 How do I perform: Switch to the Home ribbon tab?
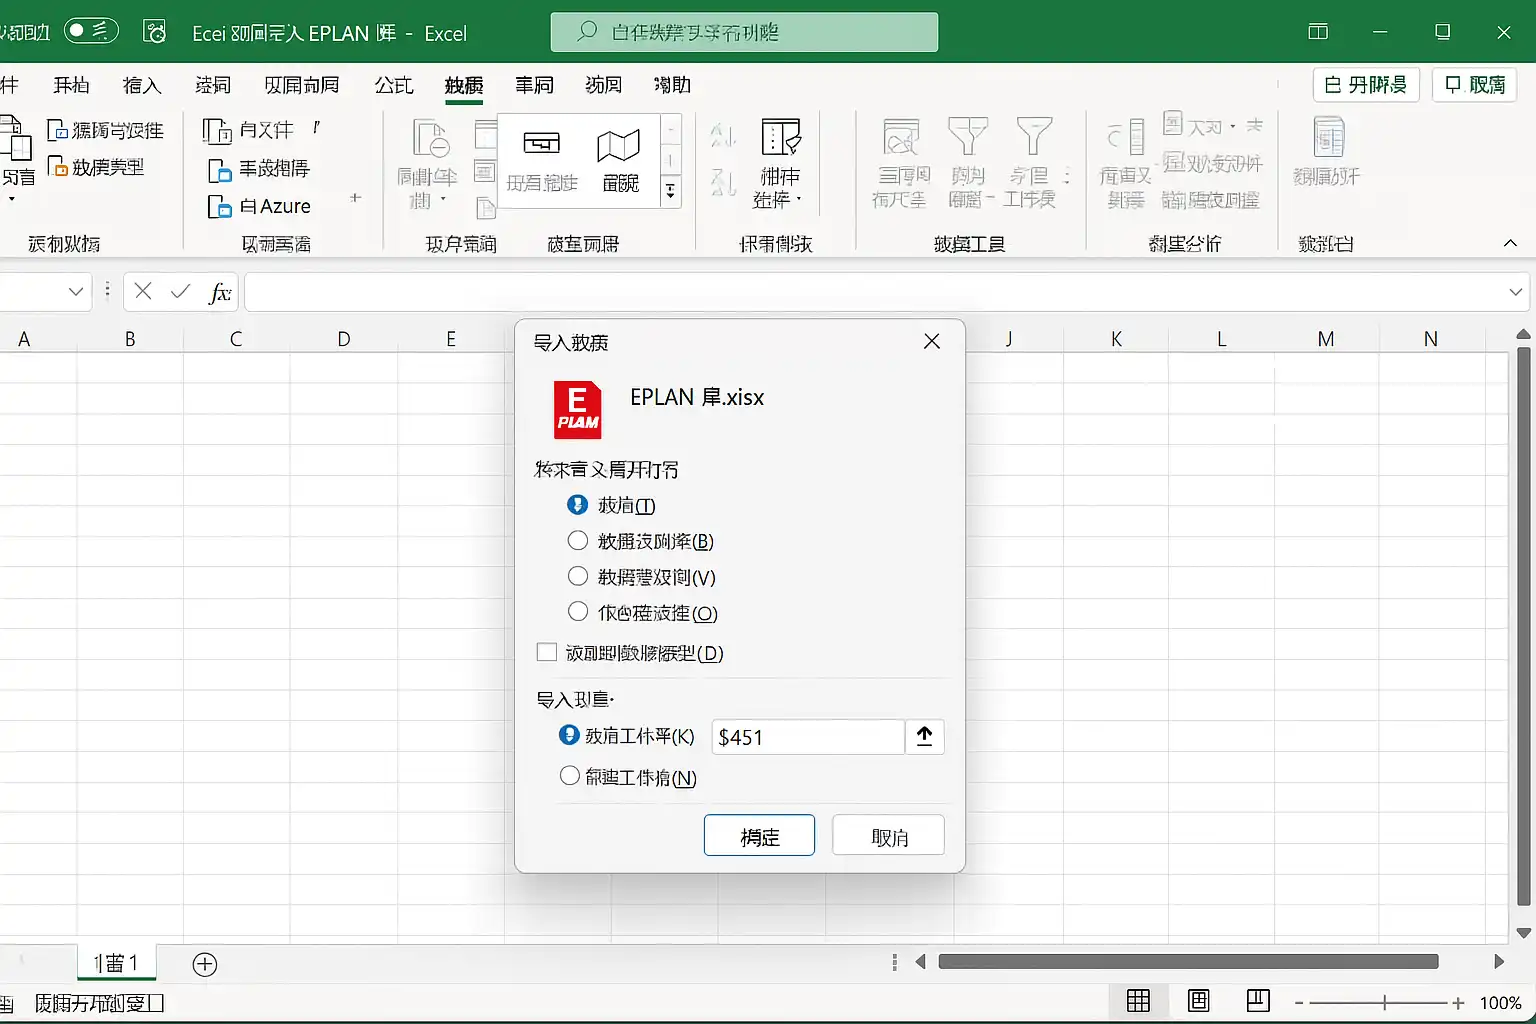tap(71, 85)
